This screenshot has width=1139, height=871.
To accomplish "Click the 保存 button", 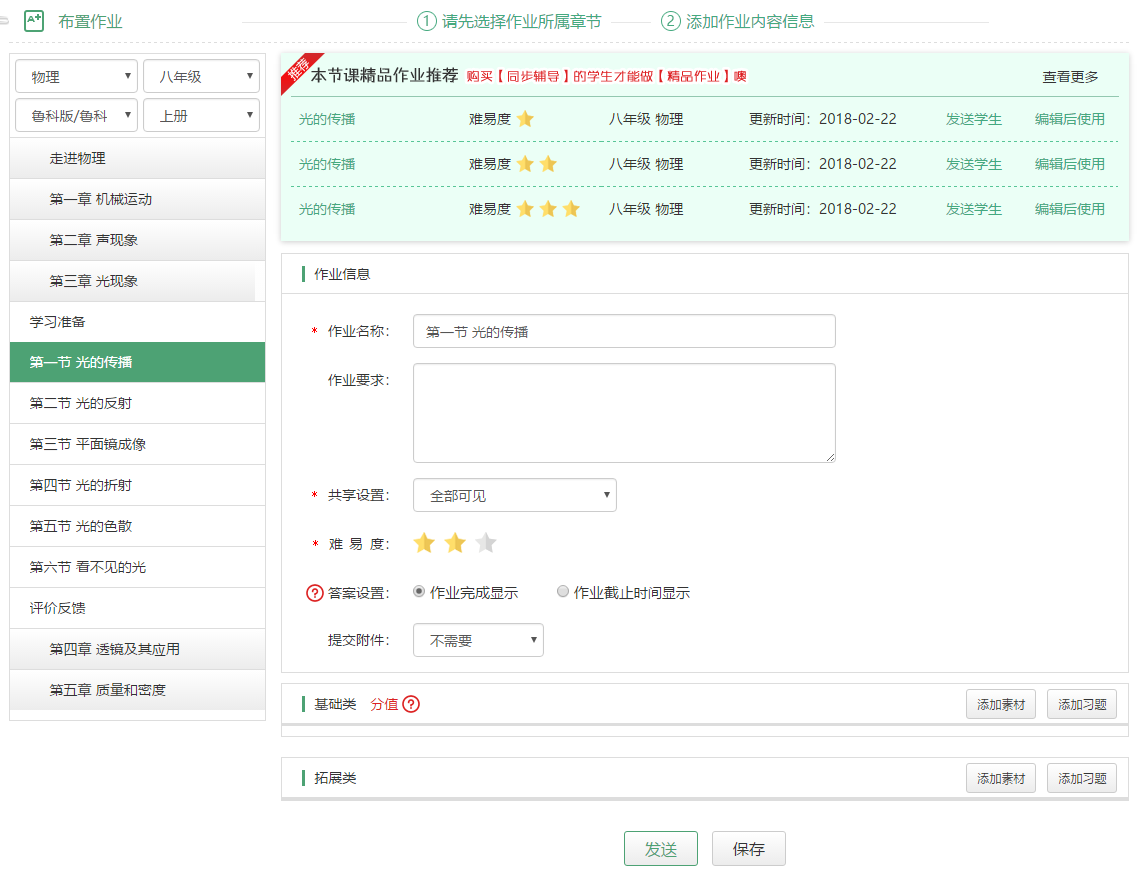I will (748, 848).
